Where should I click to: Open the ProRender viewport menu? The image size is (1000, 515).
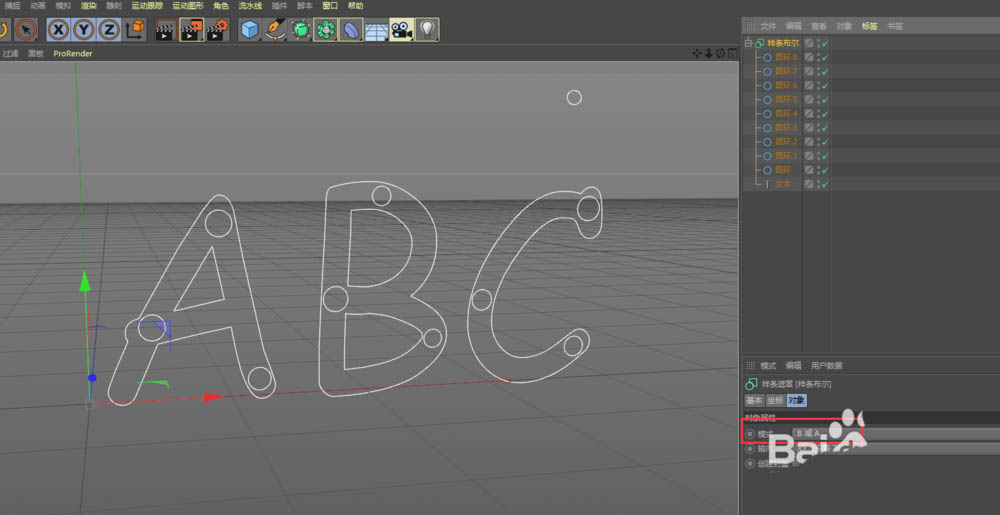[x=73, y=53]
